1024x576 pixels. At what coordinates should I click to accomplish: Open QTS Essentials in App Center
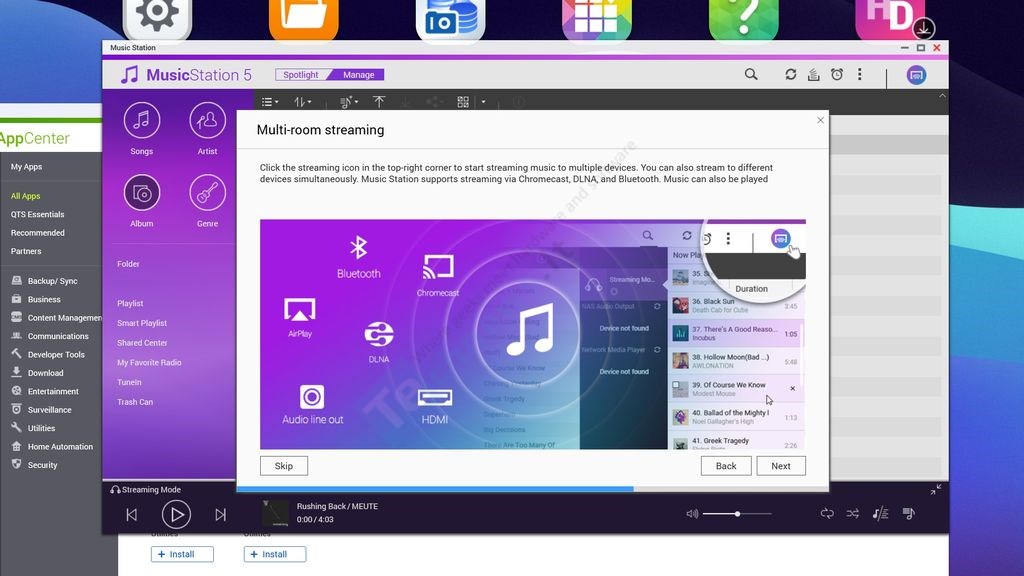(37, 214)
